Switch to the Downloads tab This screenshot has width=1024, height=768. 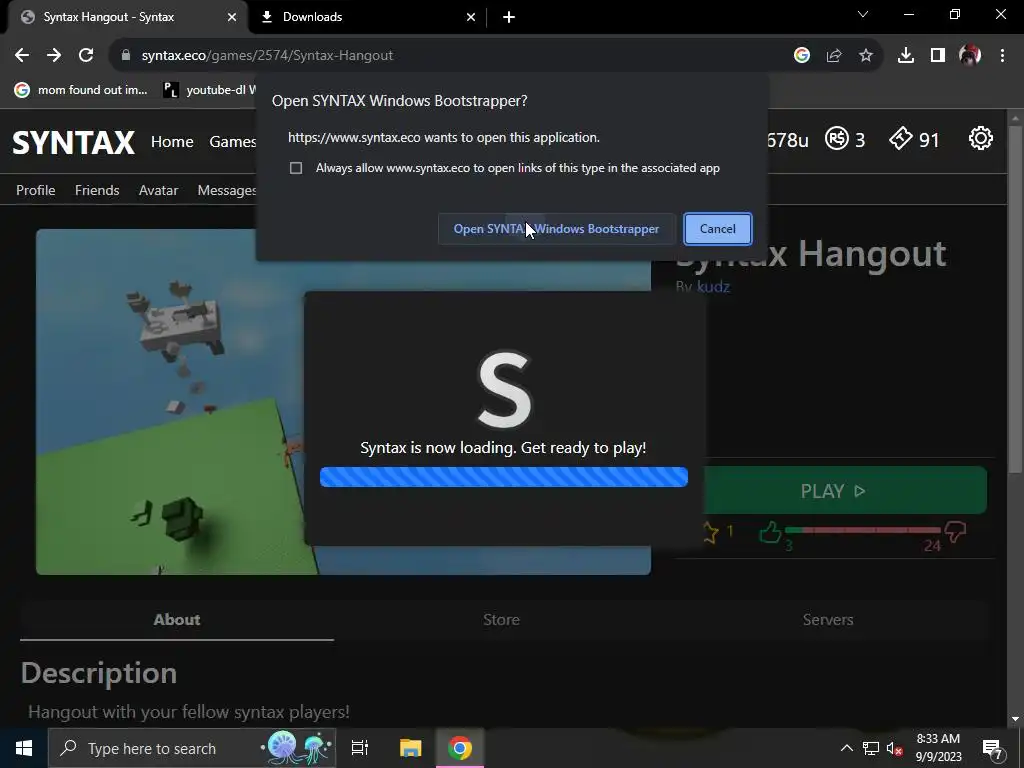(x=366, y=17)
